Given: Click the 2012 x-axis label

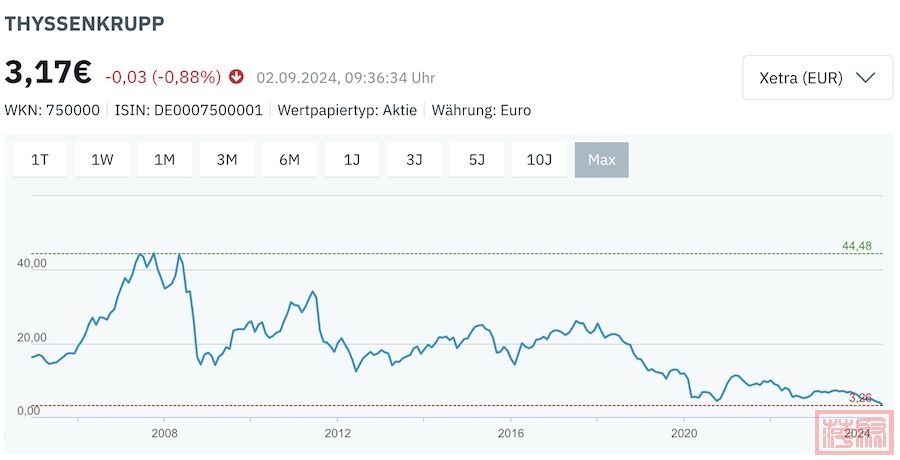Looking at the screenshot, I should tap(338, 433).
